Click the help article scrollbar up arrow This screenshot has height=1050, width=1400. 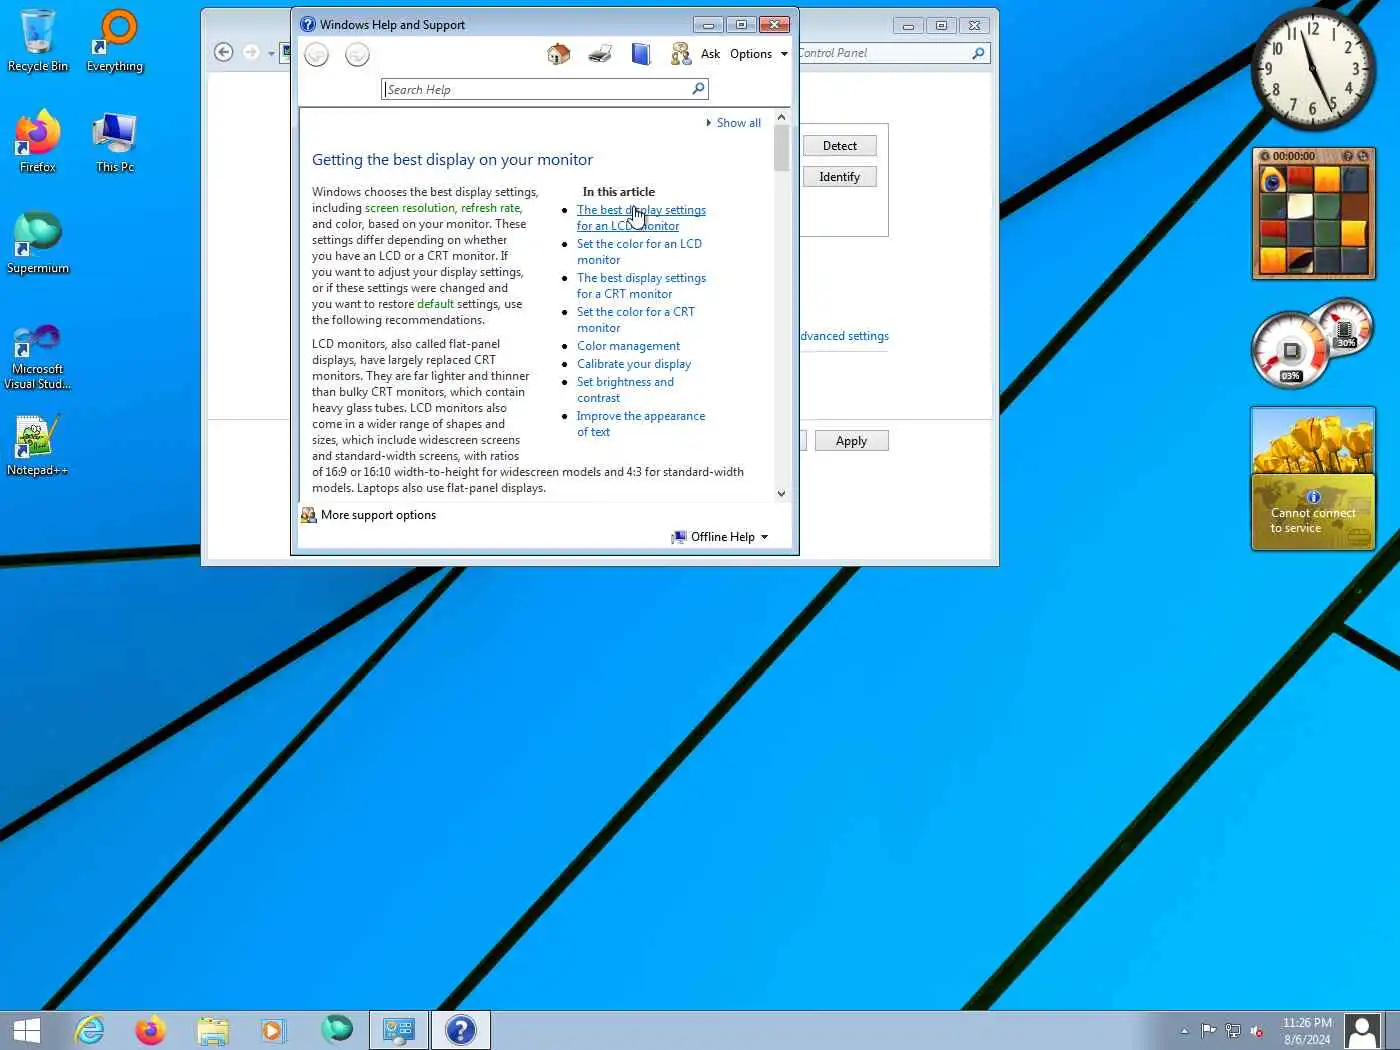pos(781,117)
